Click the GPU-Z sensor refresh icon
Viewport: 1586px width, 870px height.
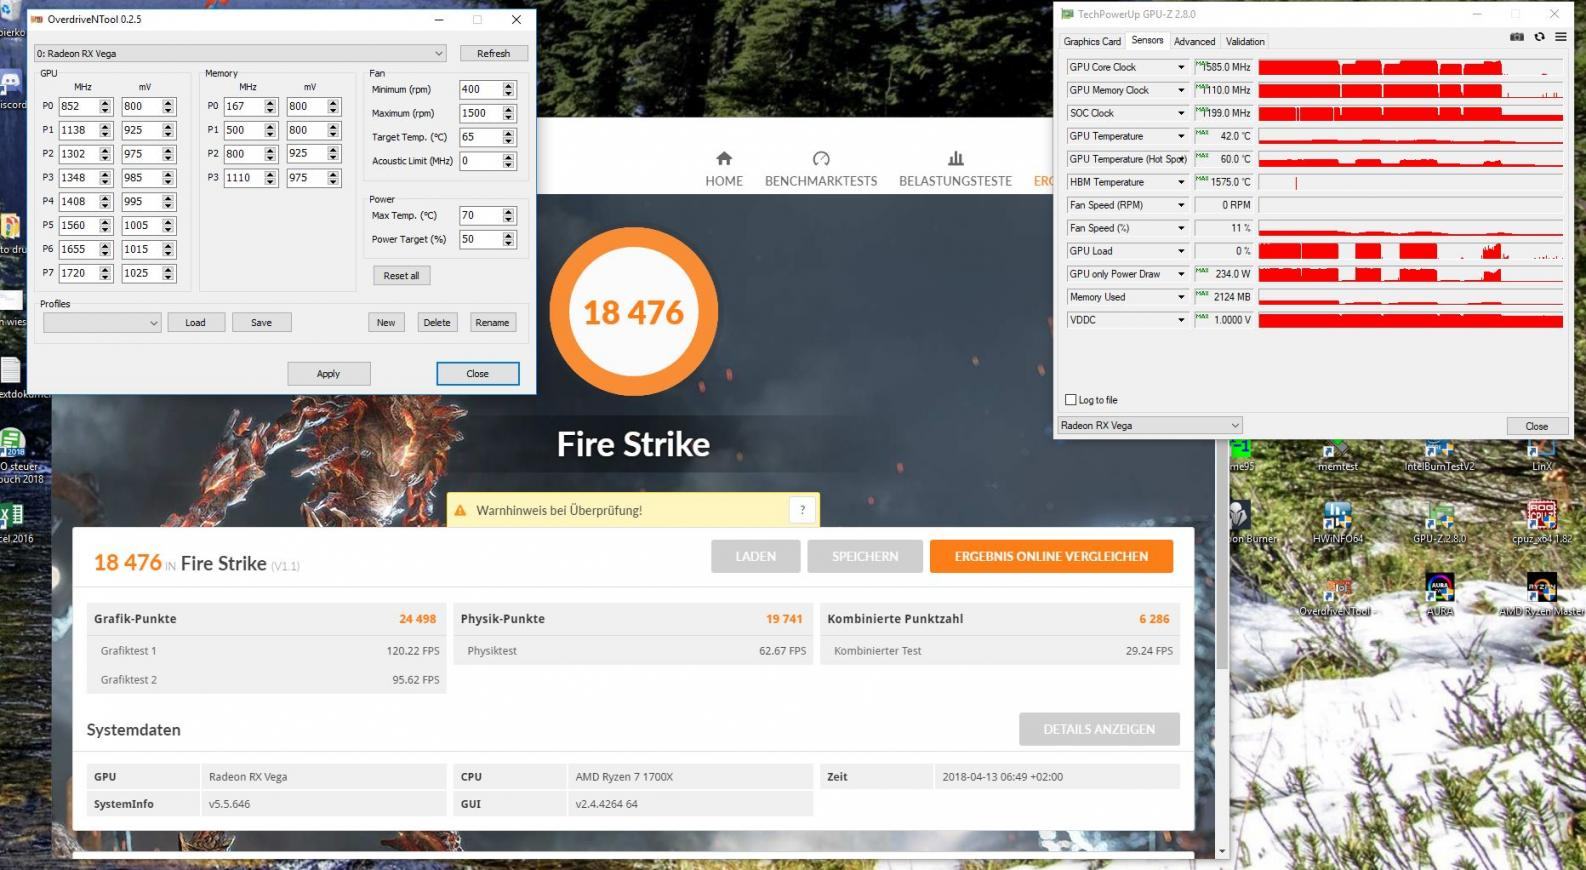1539,37
